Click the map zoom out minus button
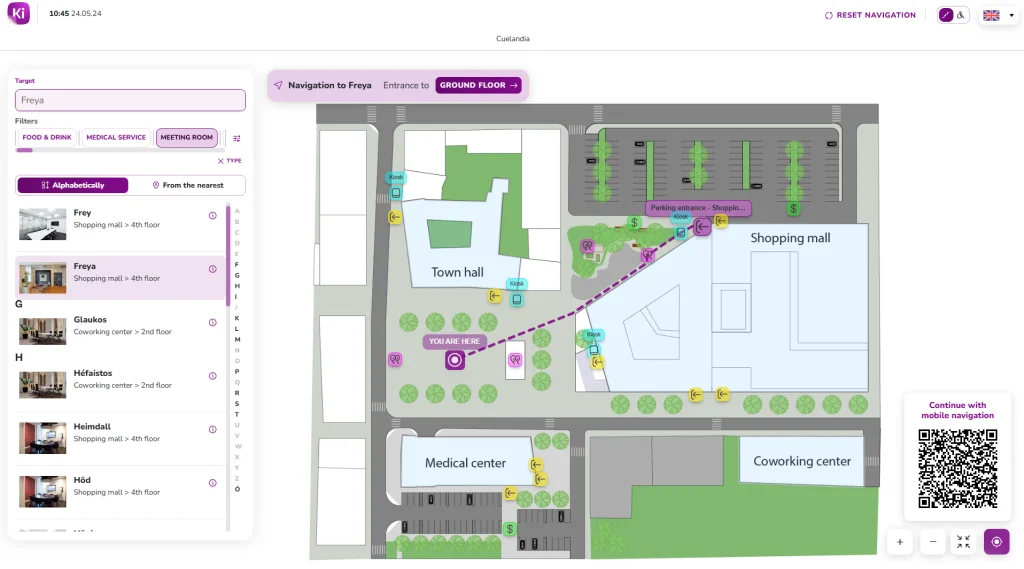 932,542
